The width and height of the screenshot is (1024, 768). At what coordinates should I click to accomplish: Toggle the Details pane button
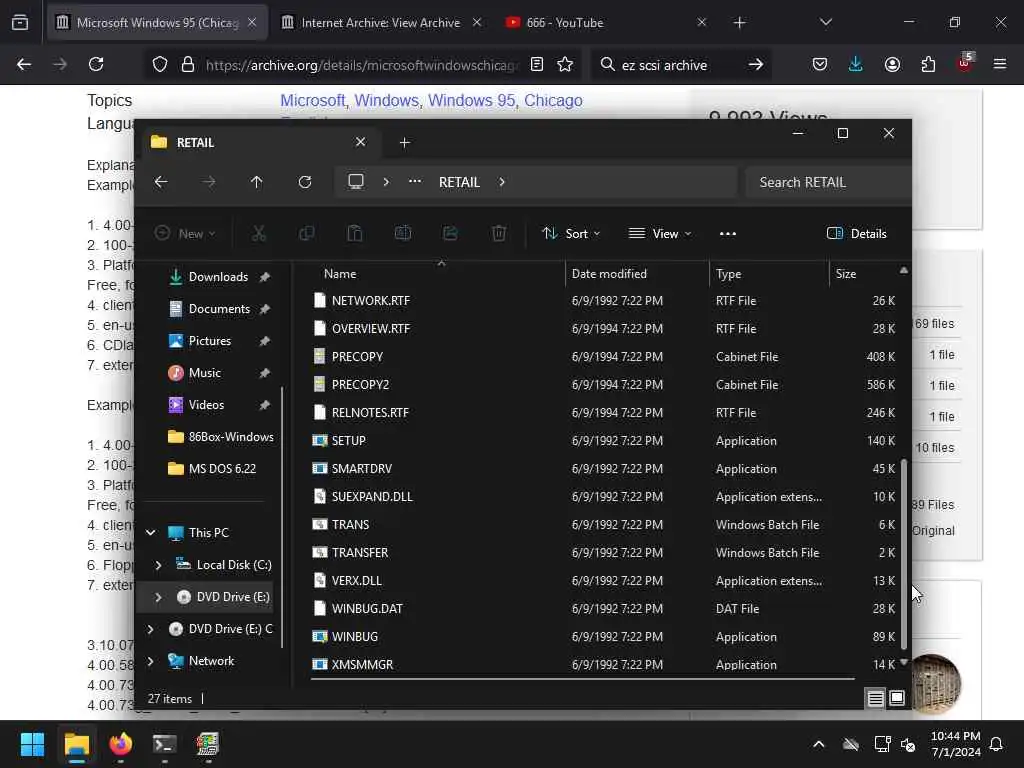[x=856, y=234]
